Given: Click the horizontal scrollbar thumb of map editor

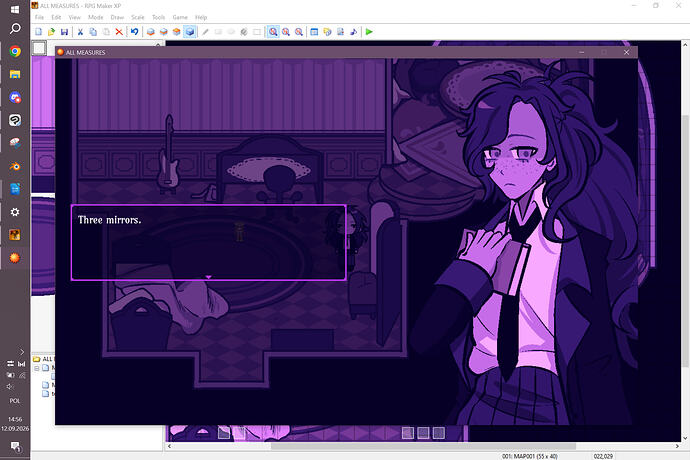Looking at the screenshot, I should tap(423, 446).
